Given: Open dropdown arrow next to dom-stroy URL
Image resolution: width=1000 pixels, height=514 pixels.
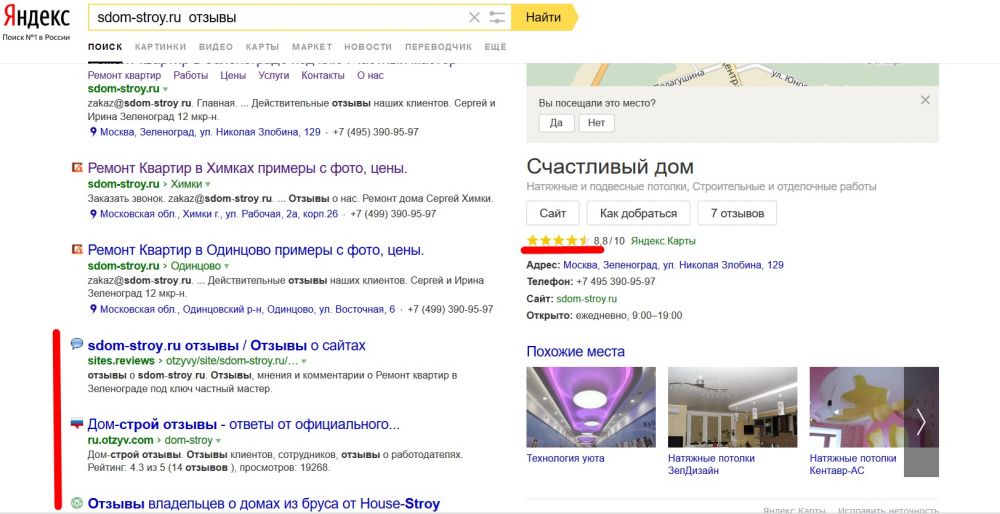Looking at the screenshot, I should coord(219,441).
